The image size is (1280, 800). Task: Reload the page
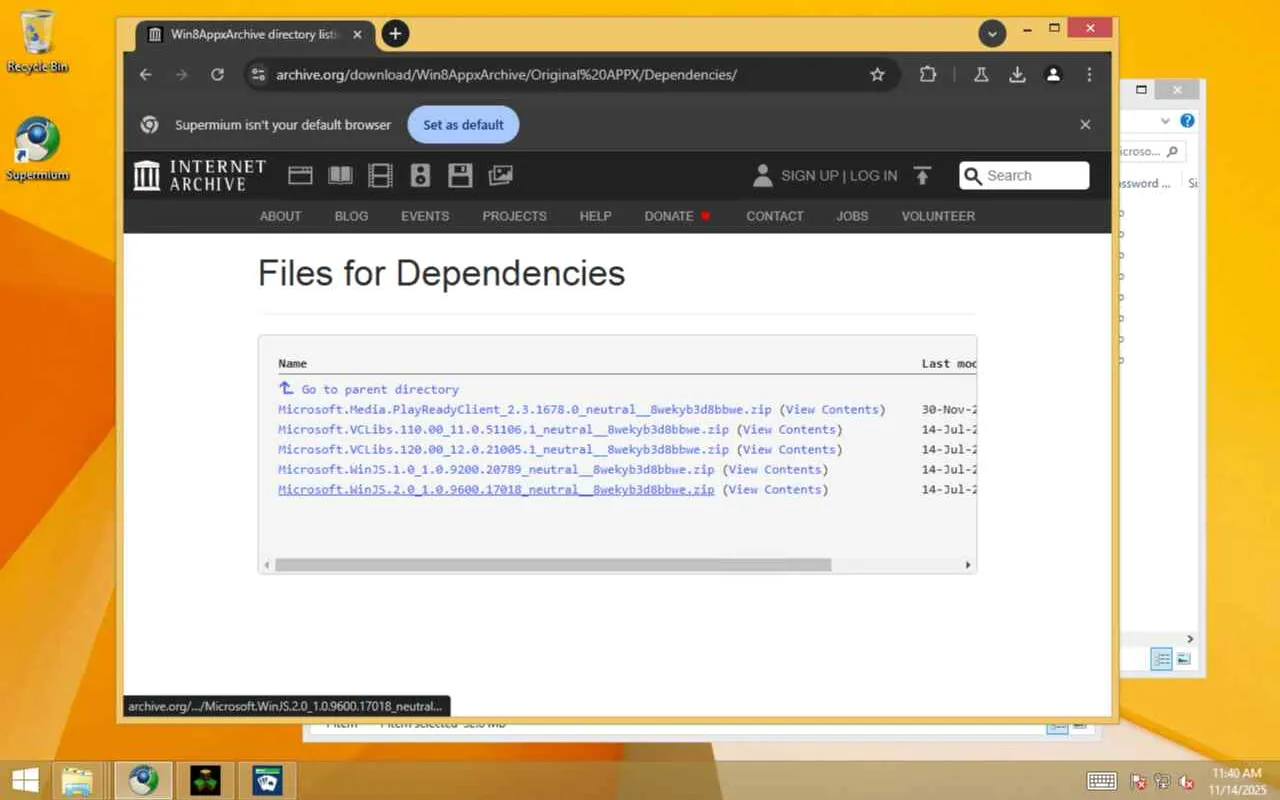pos(217,74)
